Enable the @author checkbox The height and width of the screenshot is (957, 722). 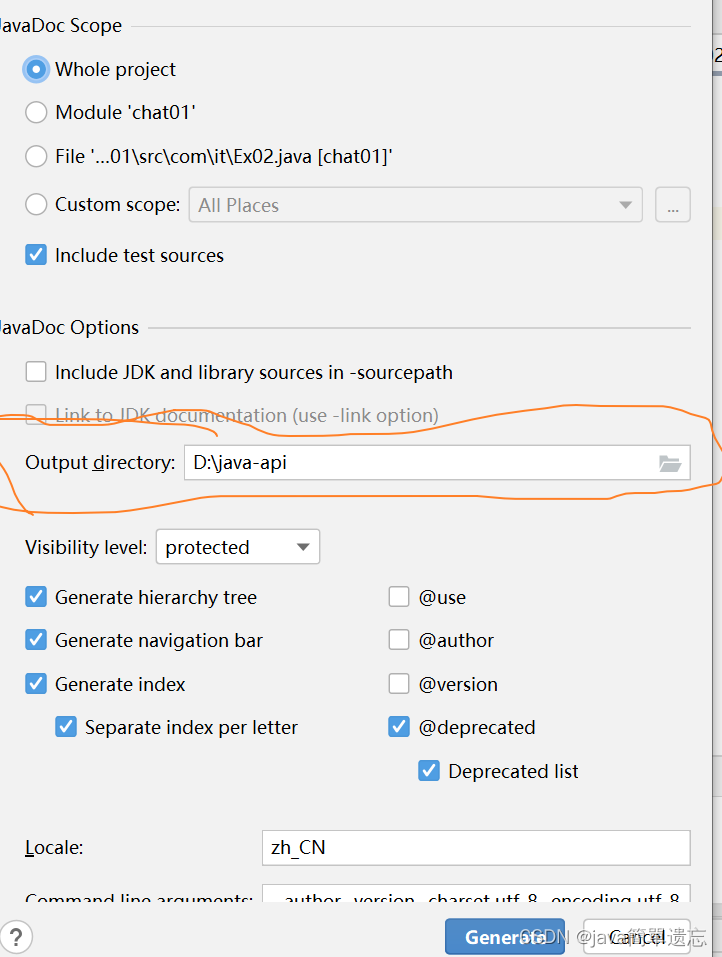coord(399,640)
